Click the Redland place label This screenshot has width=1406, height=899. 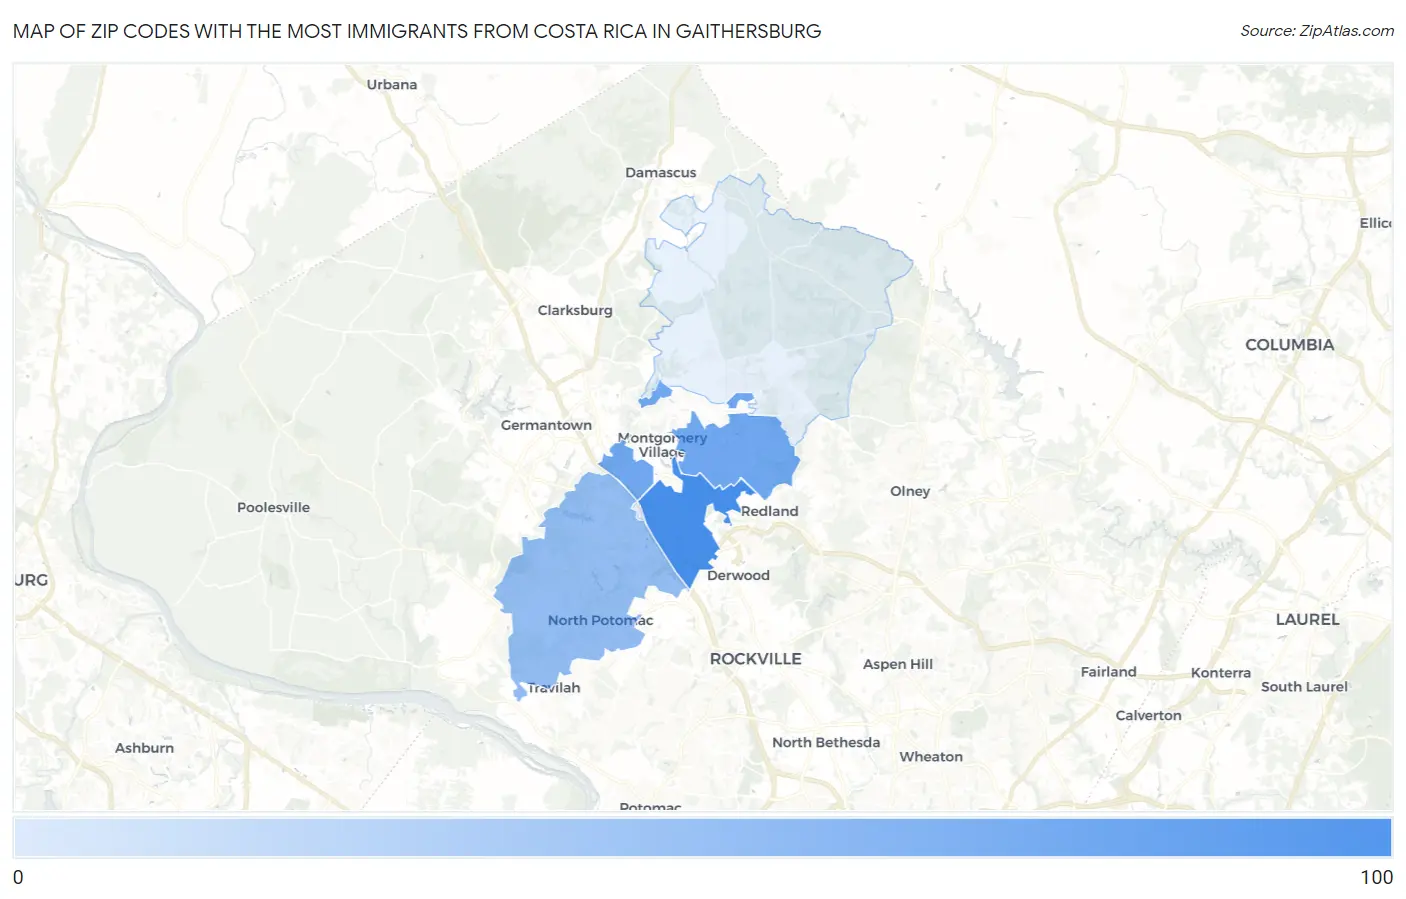(x=769, y=511)
